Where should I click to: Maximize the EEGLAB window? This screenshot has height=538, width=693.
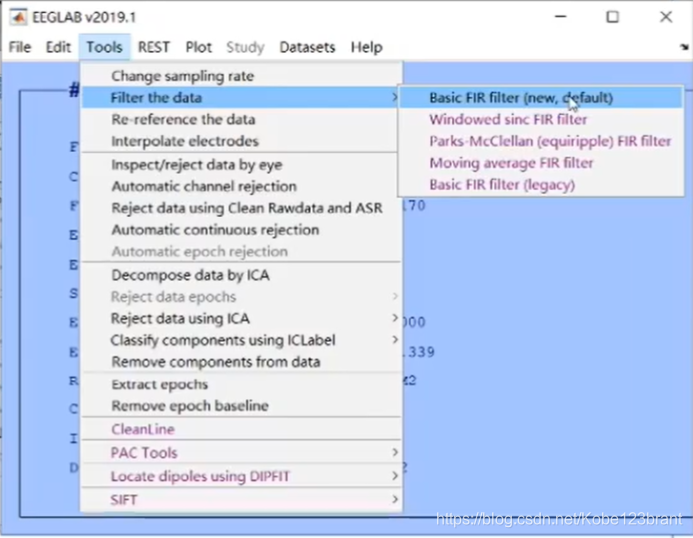pyautogui.click(x=613, y=17)
